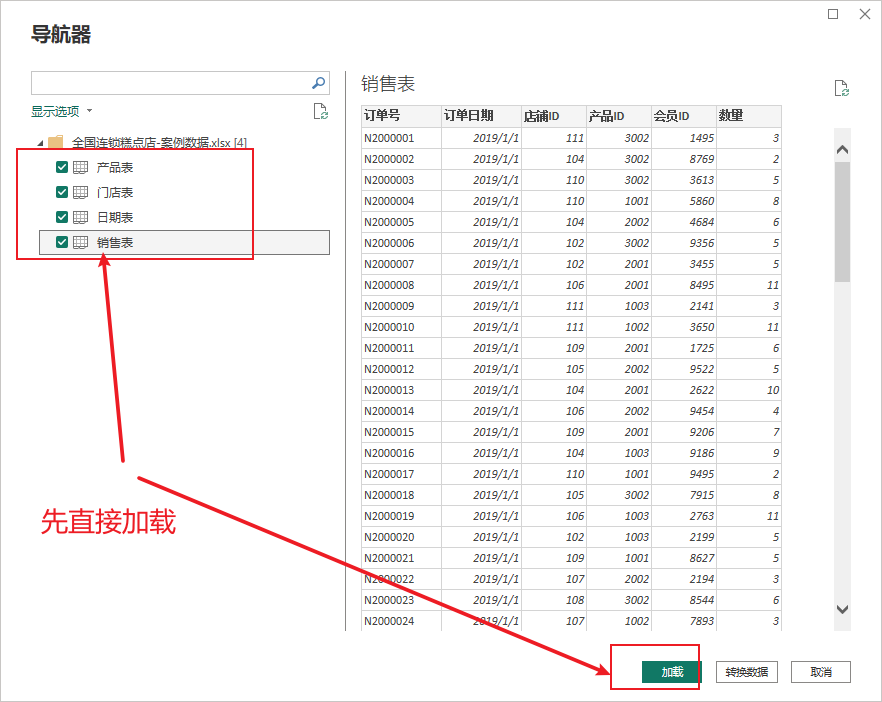Close the 导航器 dialog
882x702 pixels.
pos(865,14)
